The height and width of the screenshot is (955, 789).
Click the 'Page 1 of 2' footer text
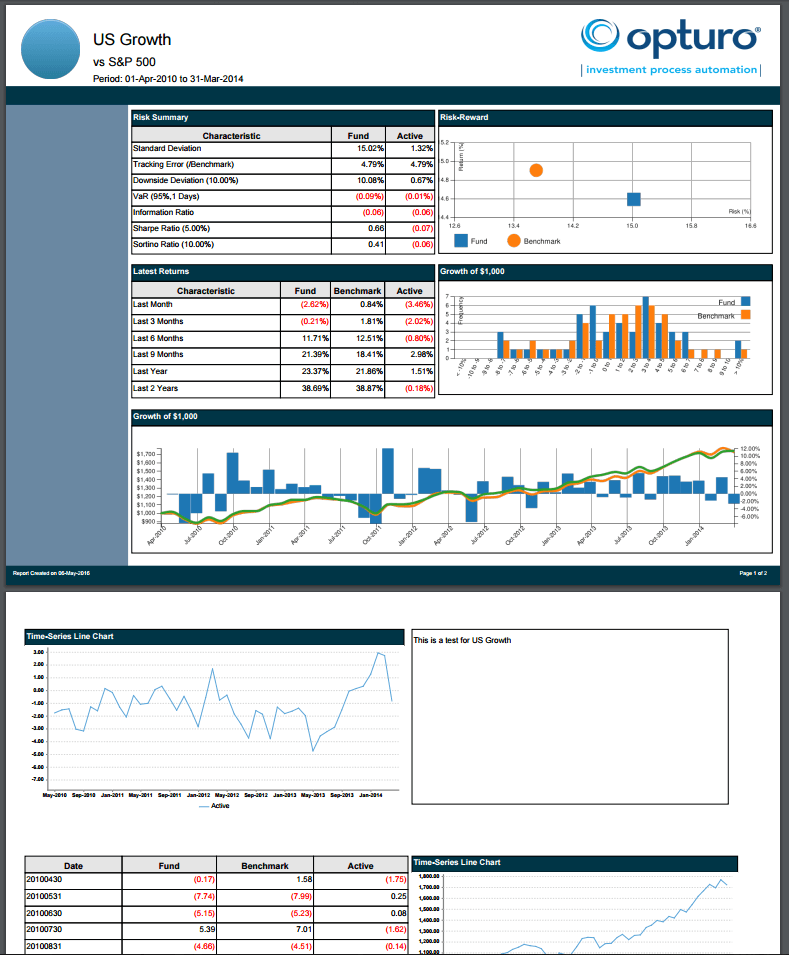[752, 573]
